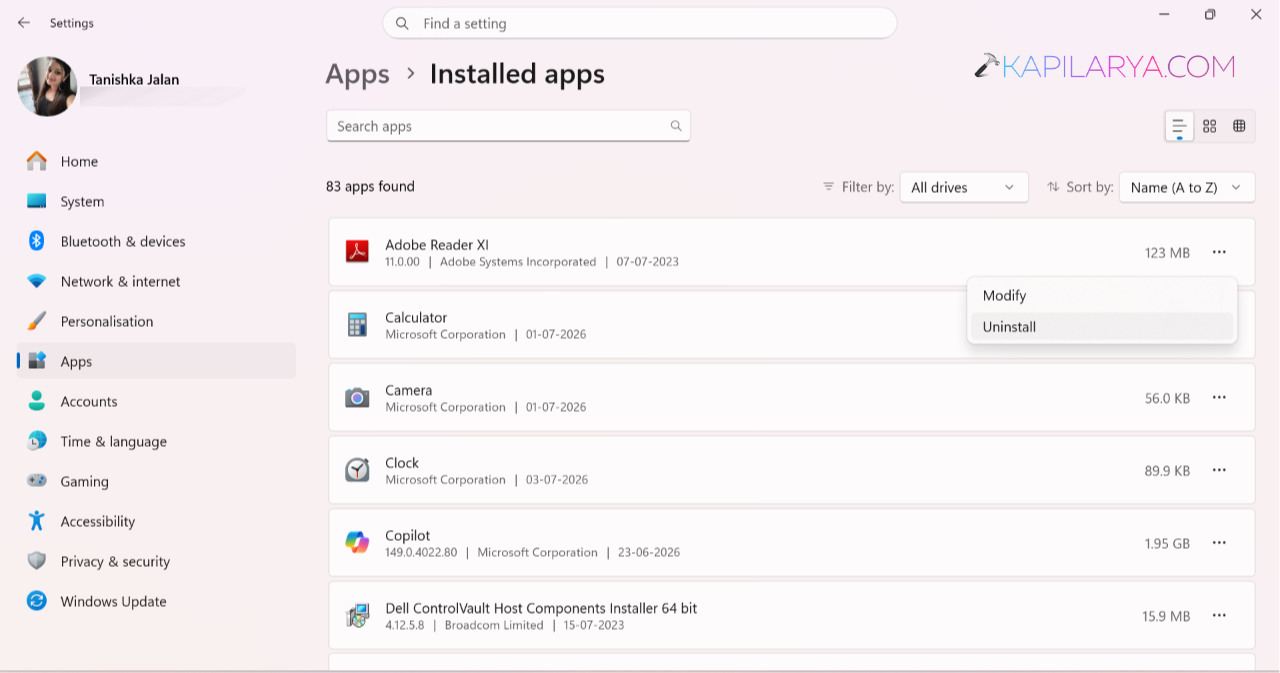Click the Adobe Reader XI app icon
The height and width of the screenshot is (673, 1280).
pos(357,252)
